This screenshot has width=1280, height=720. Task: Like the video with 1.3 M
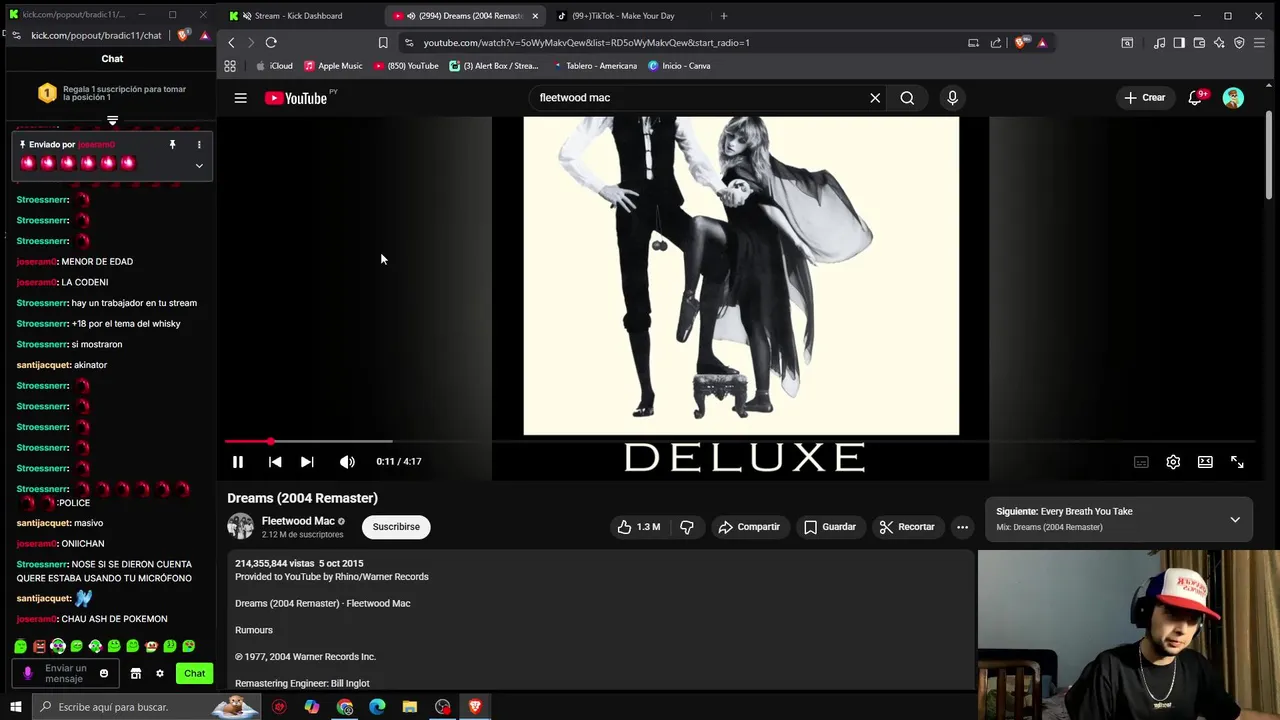(x=638, y=527)
